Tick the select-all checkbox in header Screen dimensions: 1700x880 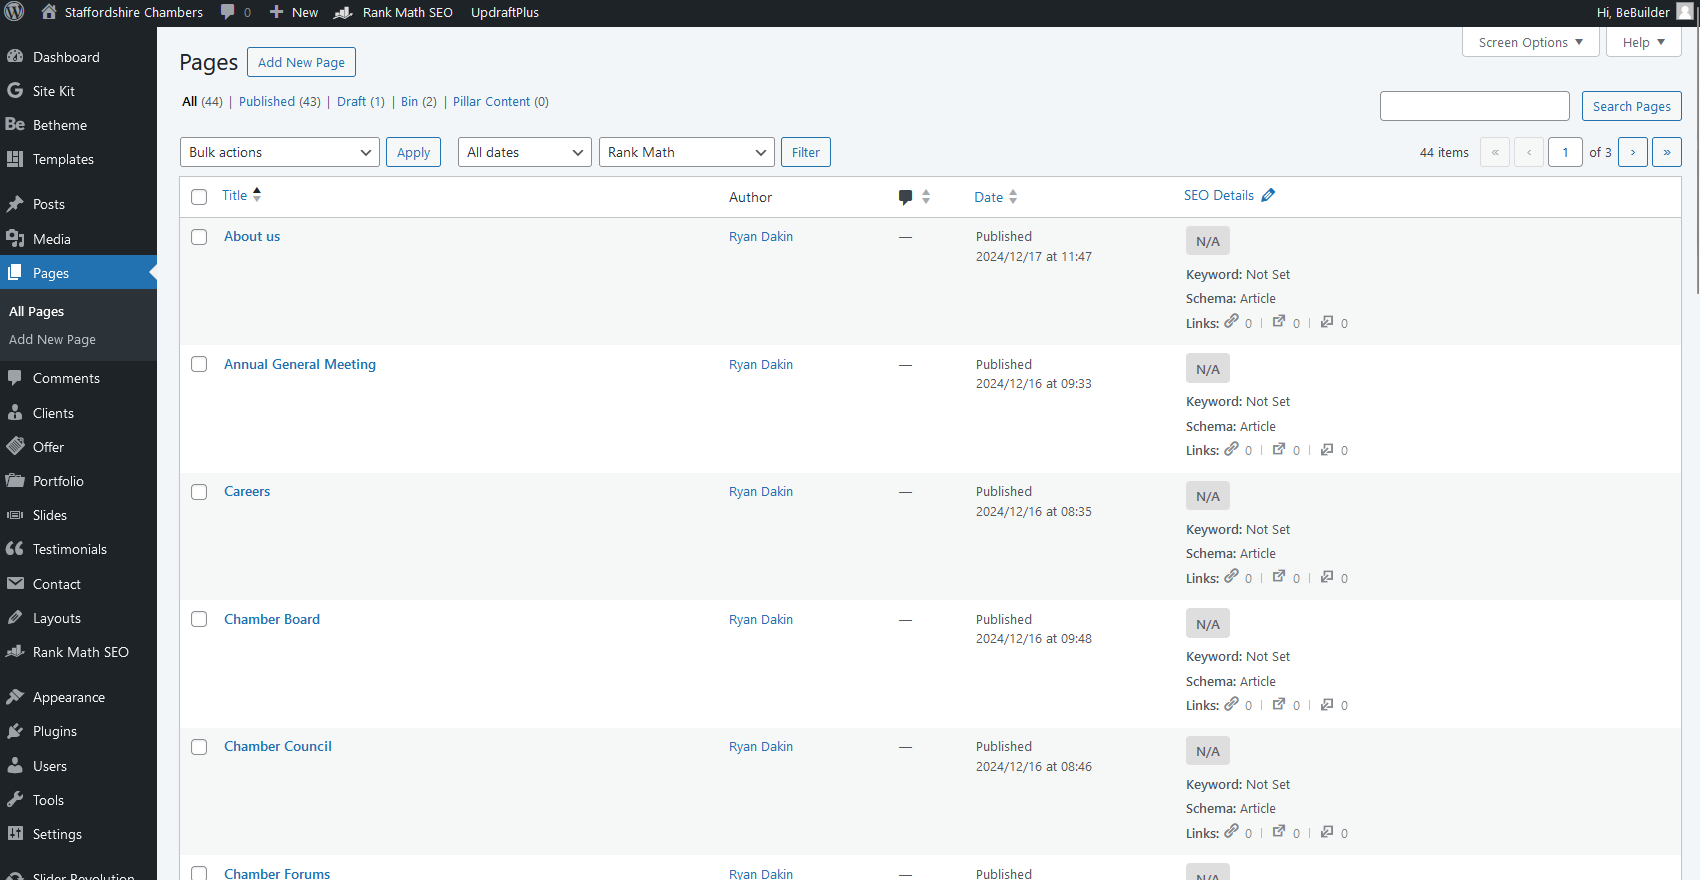199,197
